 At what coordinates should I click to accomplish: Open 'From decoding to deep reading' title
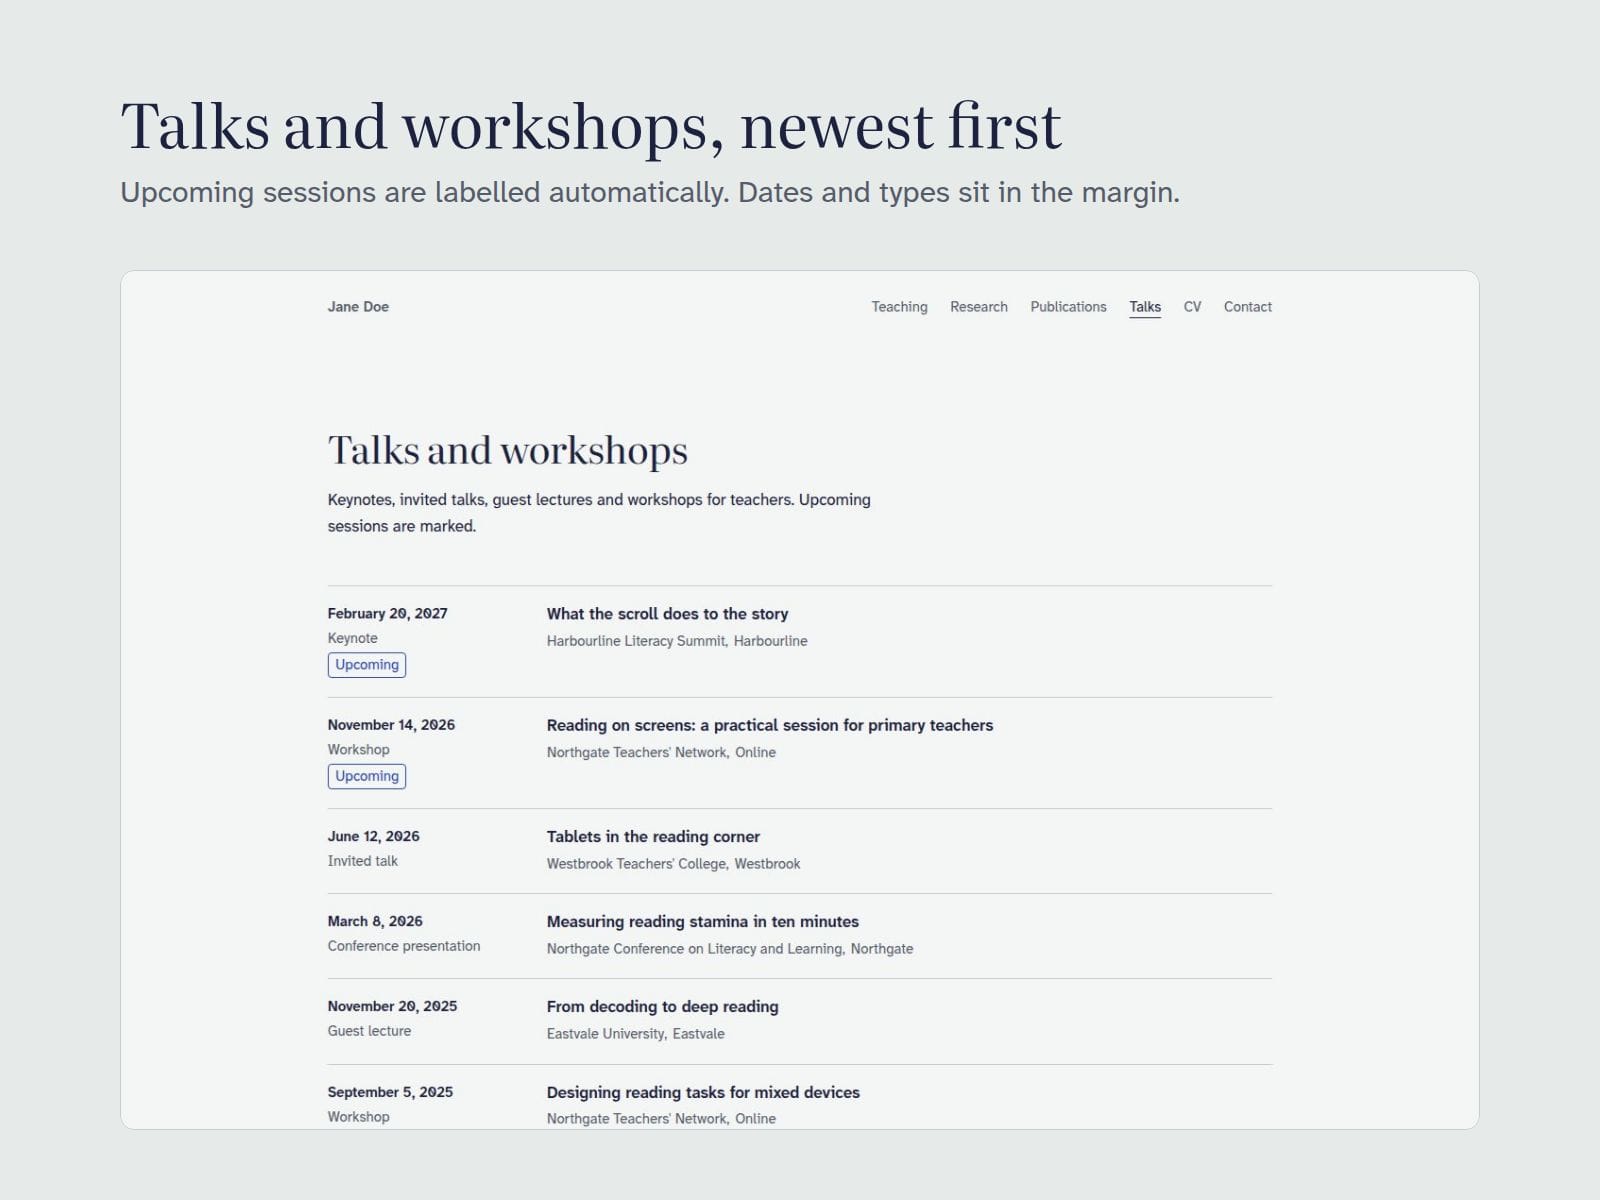(x=662, y=1006)
